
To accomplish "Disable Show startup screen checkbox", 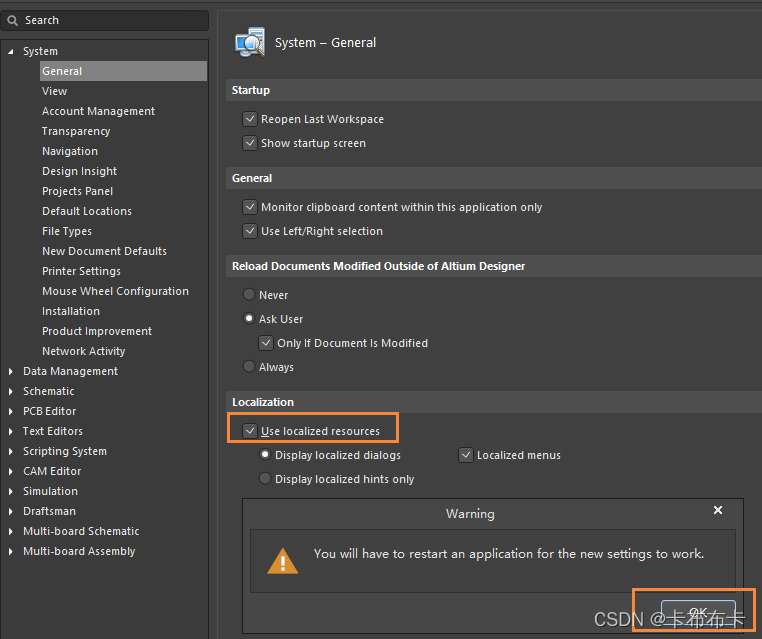I will pyautogui.click(x=250, y=143).
